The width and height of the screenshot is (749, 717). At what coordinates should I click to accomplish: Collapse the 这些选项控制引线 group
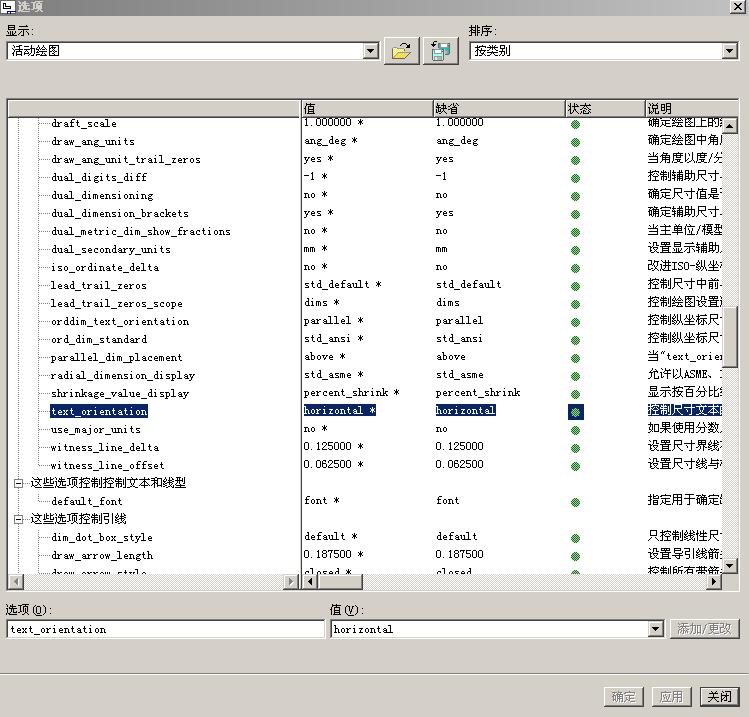tap(18, 519)
